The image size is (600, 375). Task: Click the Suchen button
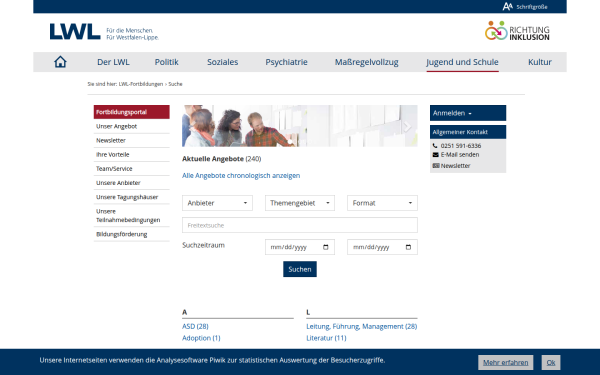pos(300,269)
